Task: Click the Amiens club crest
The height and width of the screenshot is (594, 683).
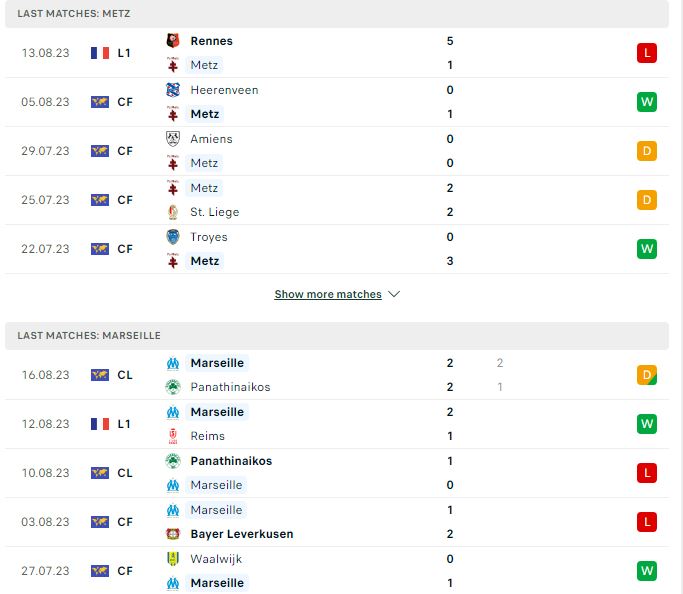Action: 173,138
